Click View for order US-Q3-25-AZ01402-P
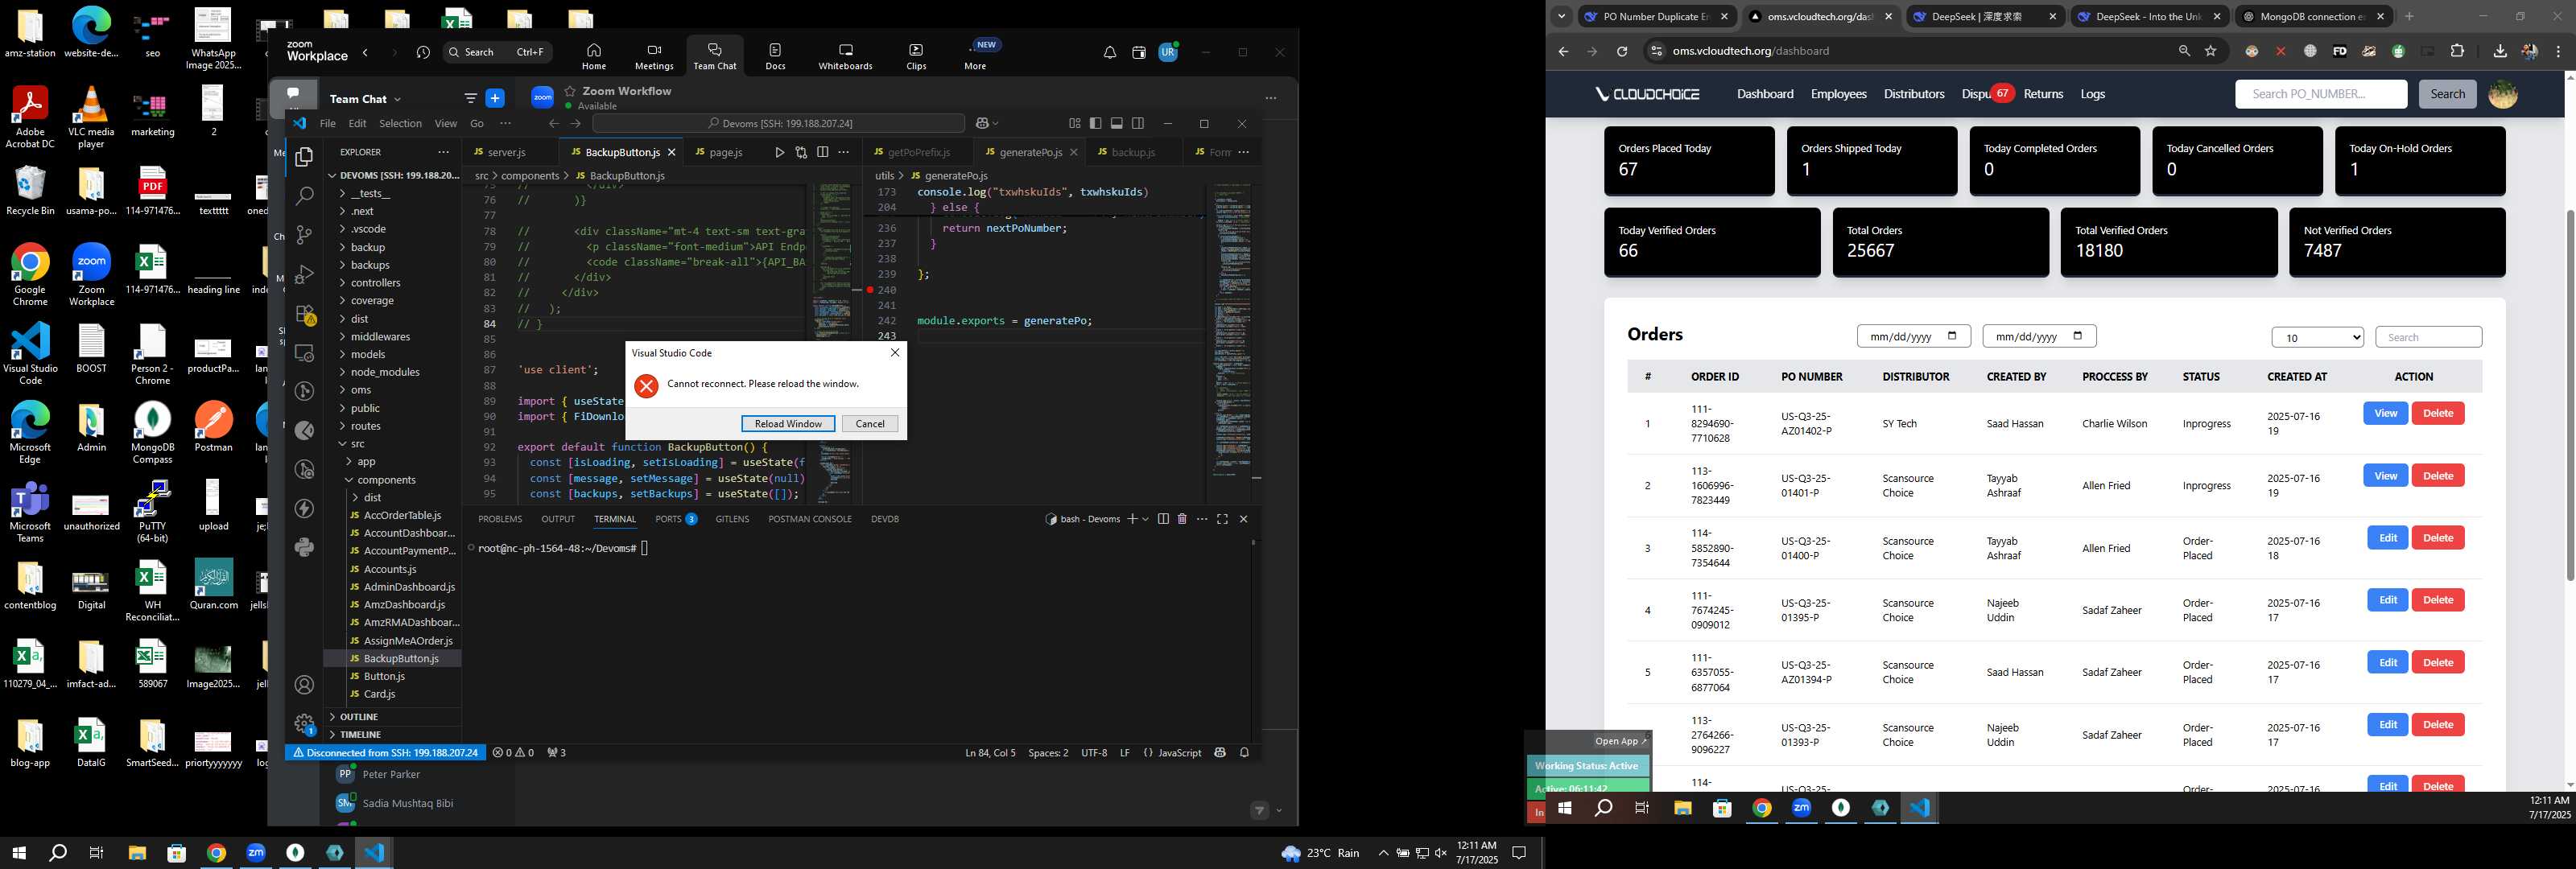Image resolution: width=2576 pixels, height=869 pixels. [2385, 414]
